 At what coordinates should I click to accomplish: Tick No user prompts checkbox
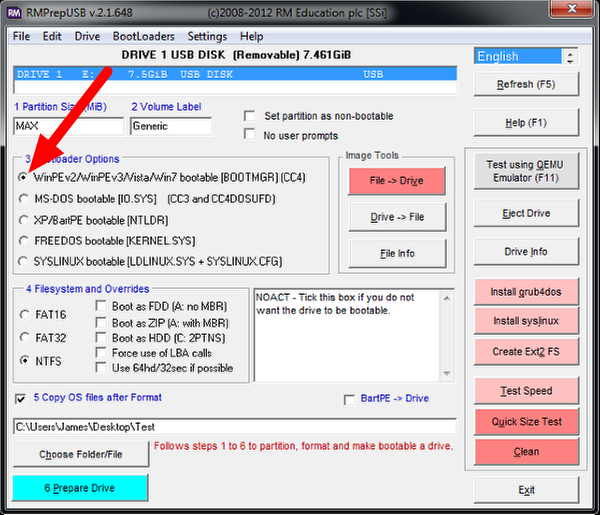pyautogui.click(x=249, y=135)
